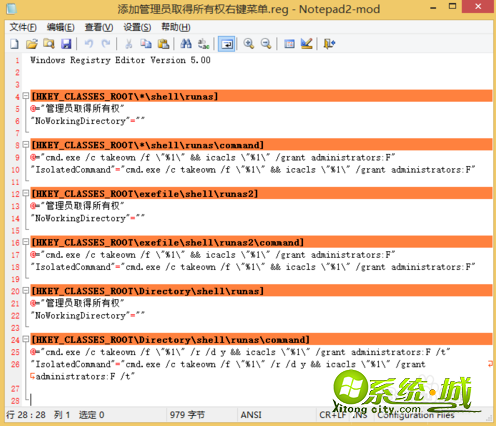The height and width of the screenshot is (426, 496).
Task: Maximize the Notepad2-mod window
Action: click(x=452, y=7)
